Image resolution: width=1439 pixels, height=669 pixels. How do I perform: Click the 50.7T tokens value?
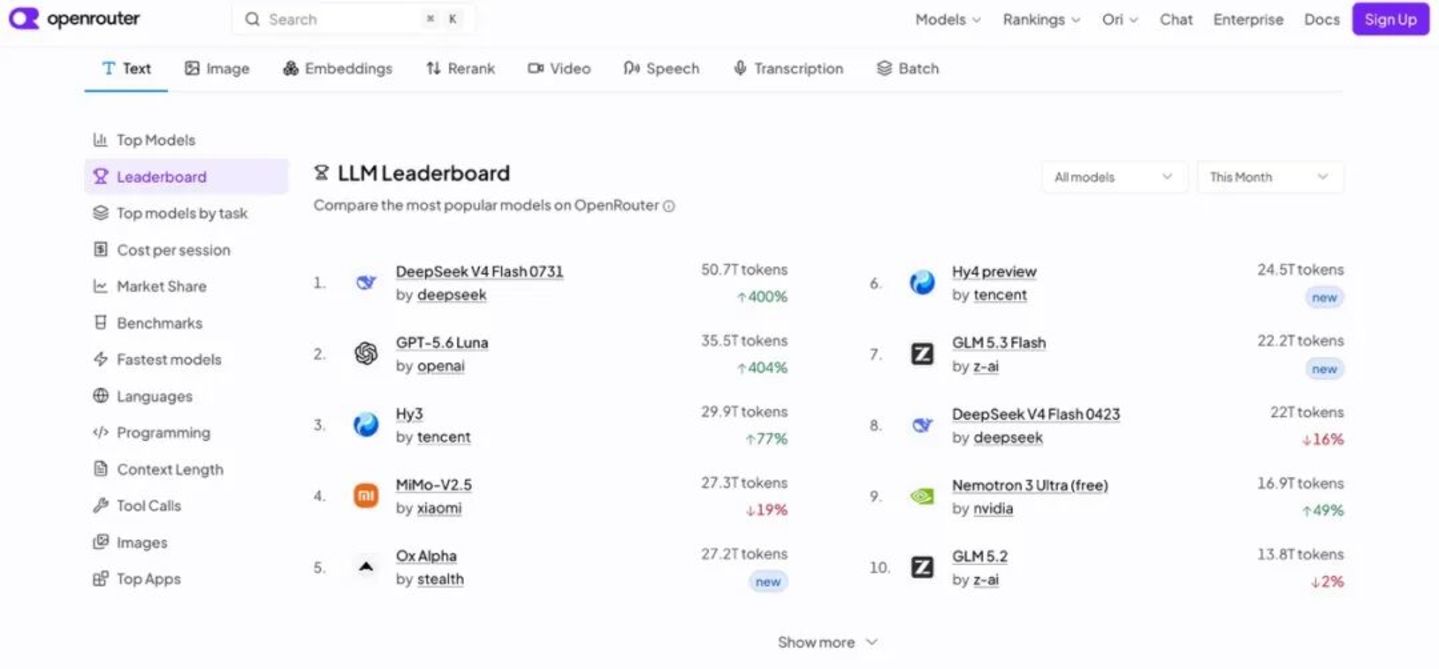(744, 270)
